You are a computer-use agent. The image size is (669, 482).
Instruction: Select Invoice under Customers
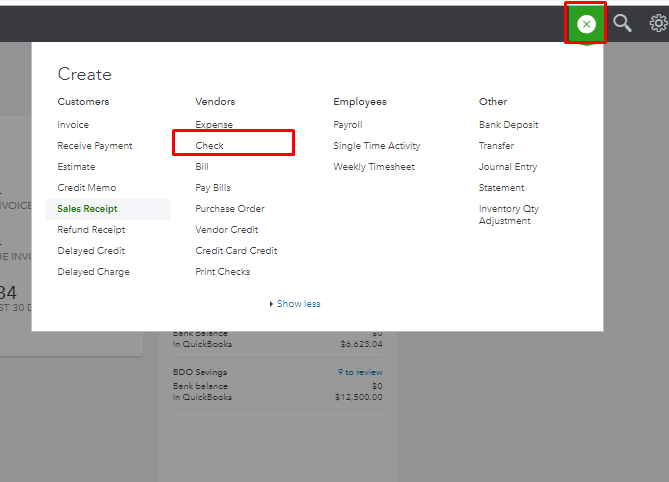pos(73,125)
